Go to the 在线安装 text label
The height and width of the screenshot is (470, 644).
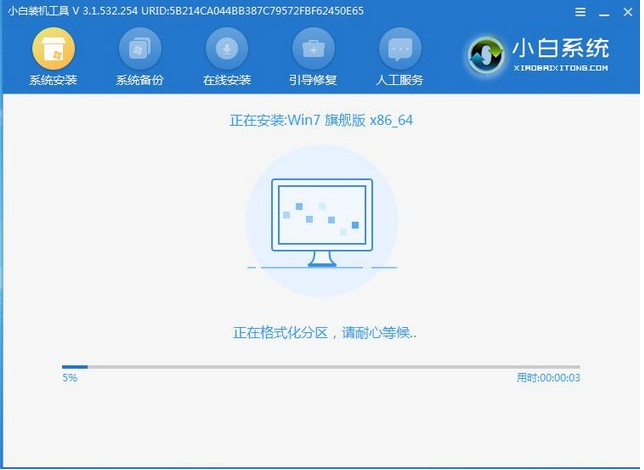click(227, 80)
